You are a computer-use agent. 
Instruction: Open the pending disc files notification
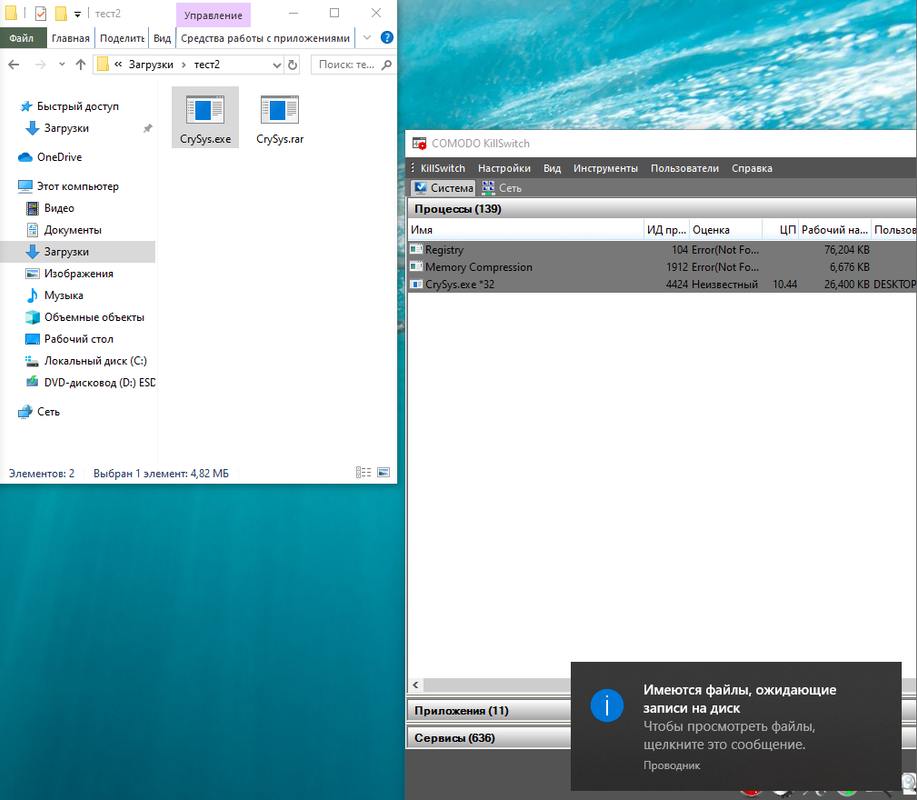(736, 726)
